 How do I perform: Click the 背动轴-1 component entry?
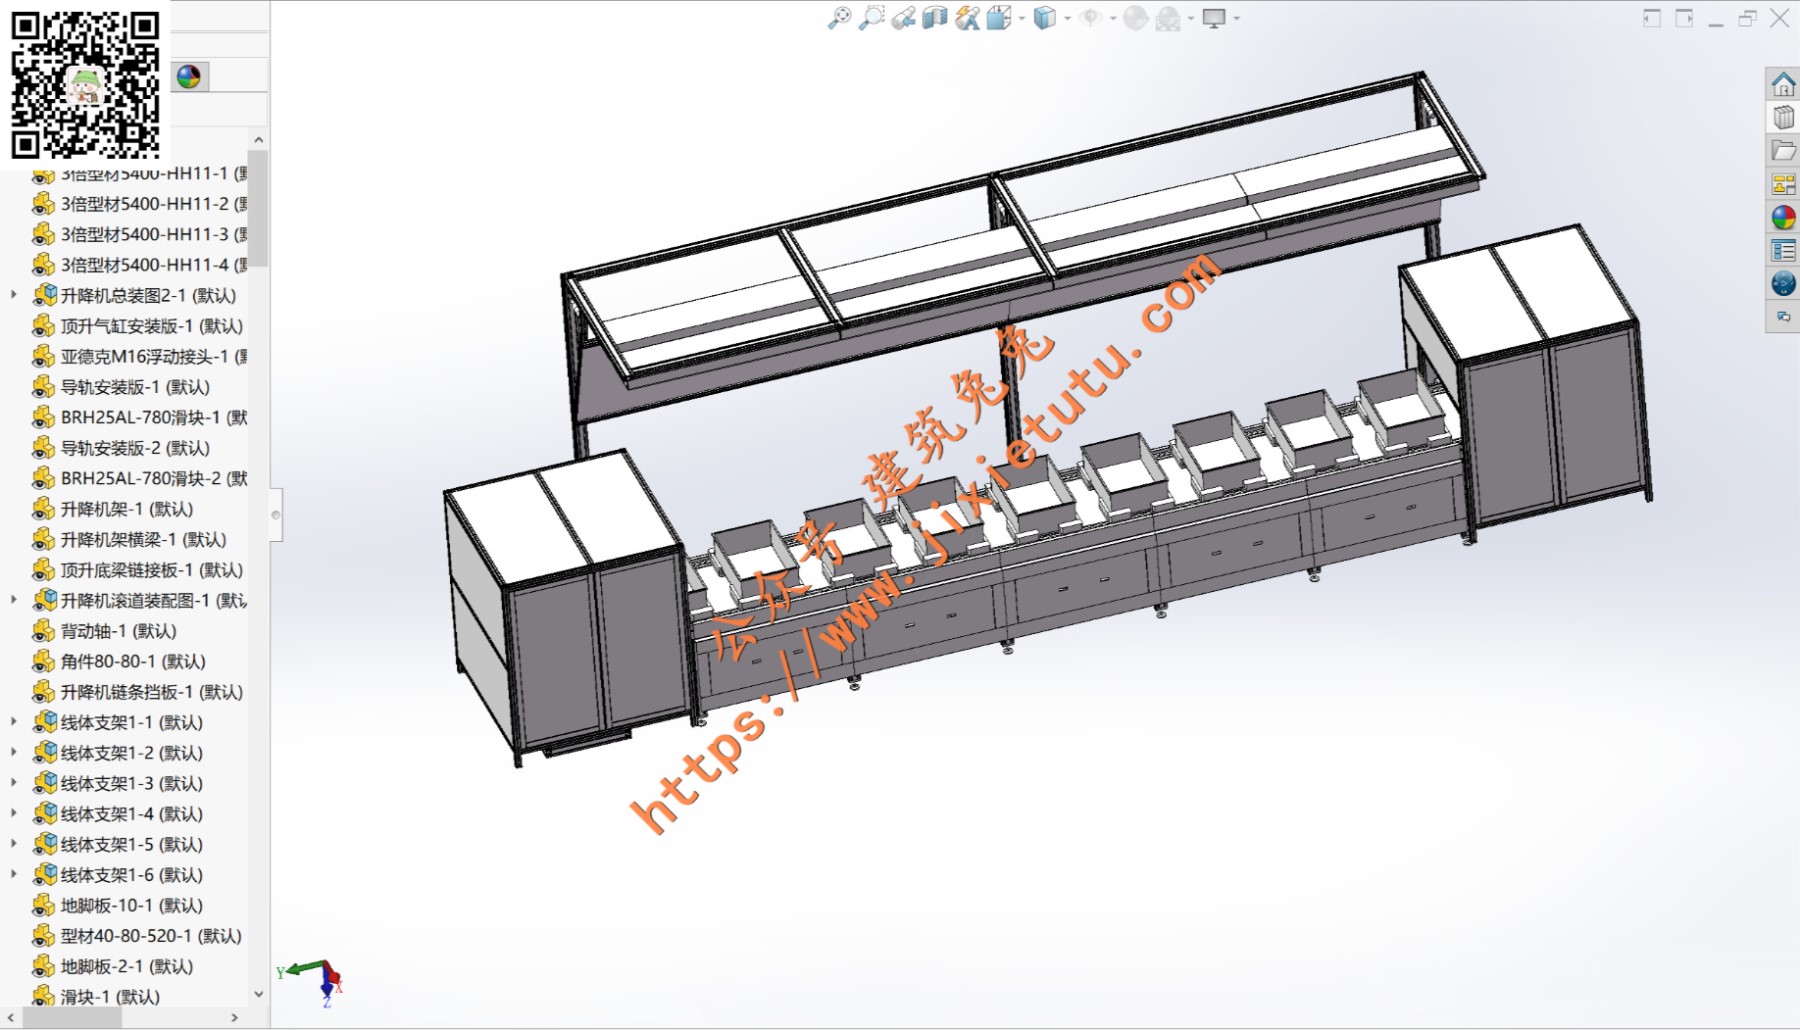tap(118, 631)
